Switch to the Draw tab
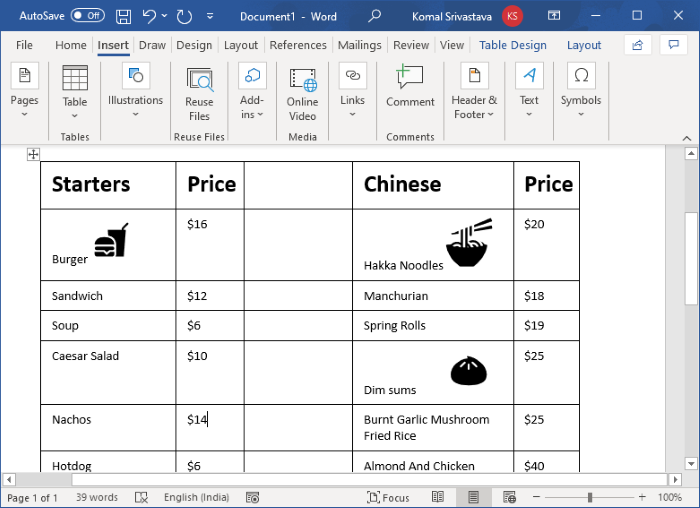Image resolution: width=700 pixels, height=508 pixels. pos(152,45)
